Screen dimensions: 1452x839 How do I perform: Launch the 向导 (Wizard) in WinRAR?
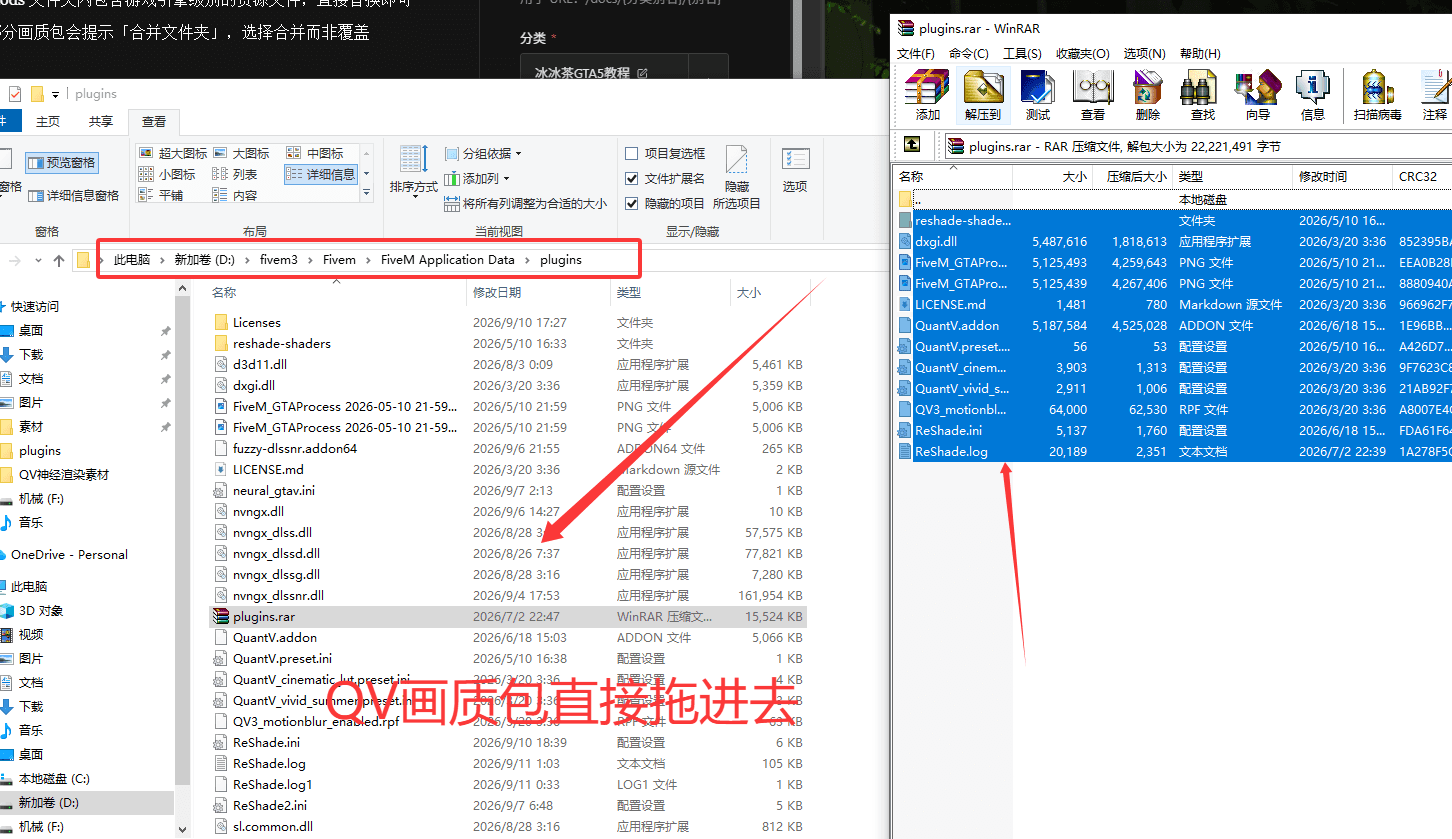1258,96
